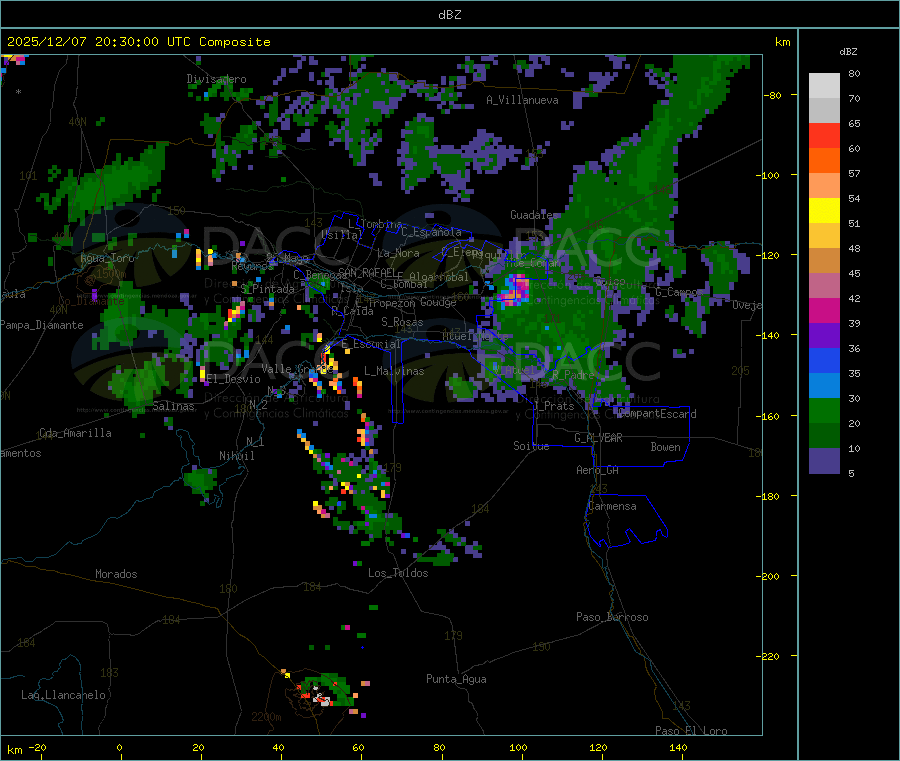The height and width of the screenshot is (761, 900).
Task: Click the magenta storm core west of G_Campos
Action: [x=516, y=289]
